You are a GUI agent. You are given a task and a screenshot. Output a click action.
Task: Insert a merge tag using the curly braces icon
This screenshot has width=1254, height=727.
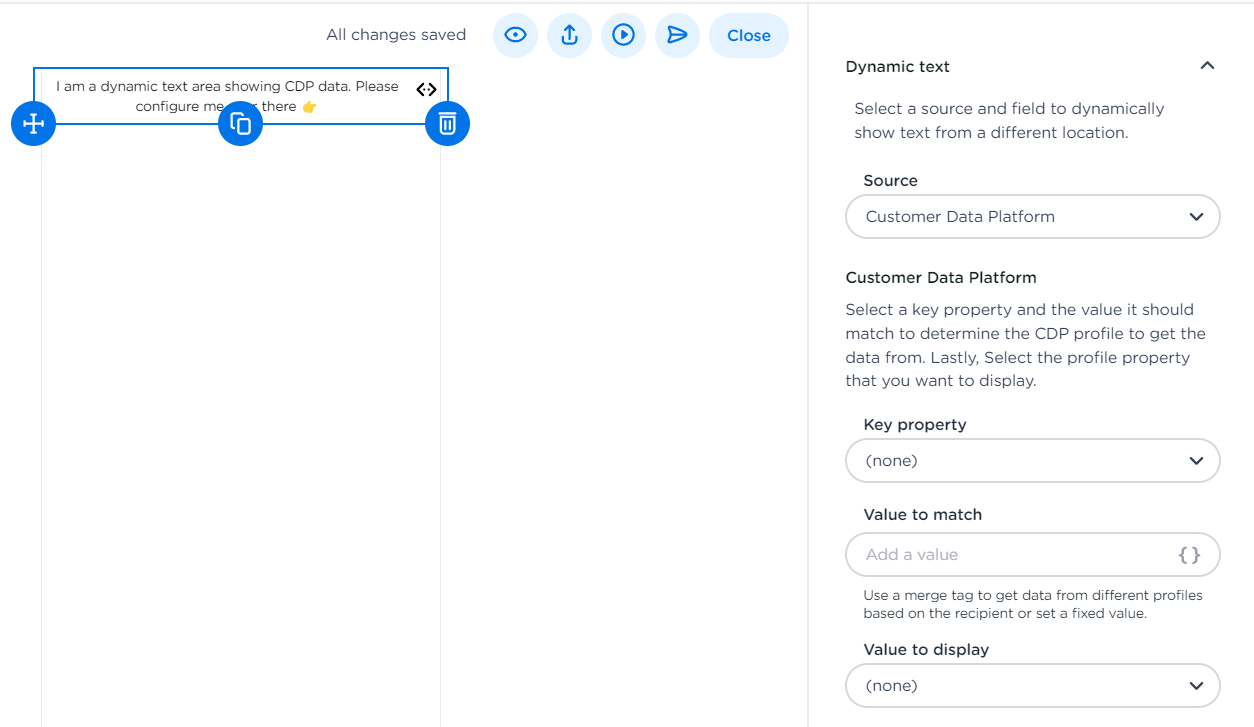pyautogui.click(x=1189, y=555)
